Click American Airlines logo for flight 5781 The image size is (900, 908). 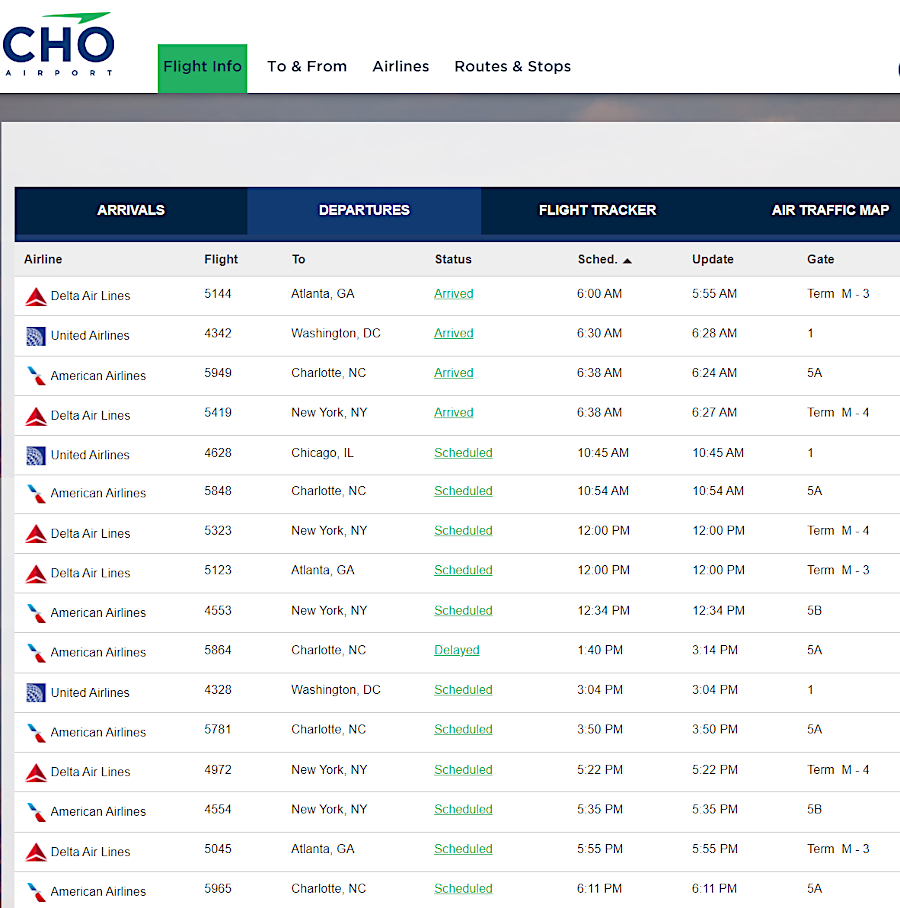36,733
